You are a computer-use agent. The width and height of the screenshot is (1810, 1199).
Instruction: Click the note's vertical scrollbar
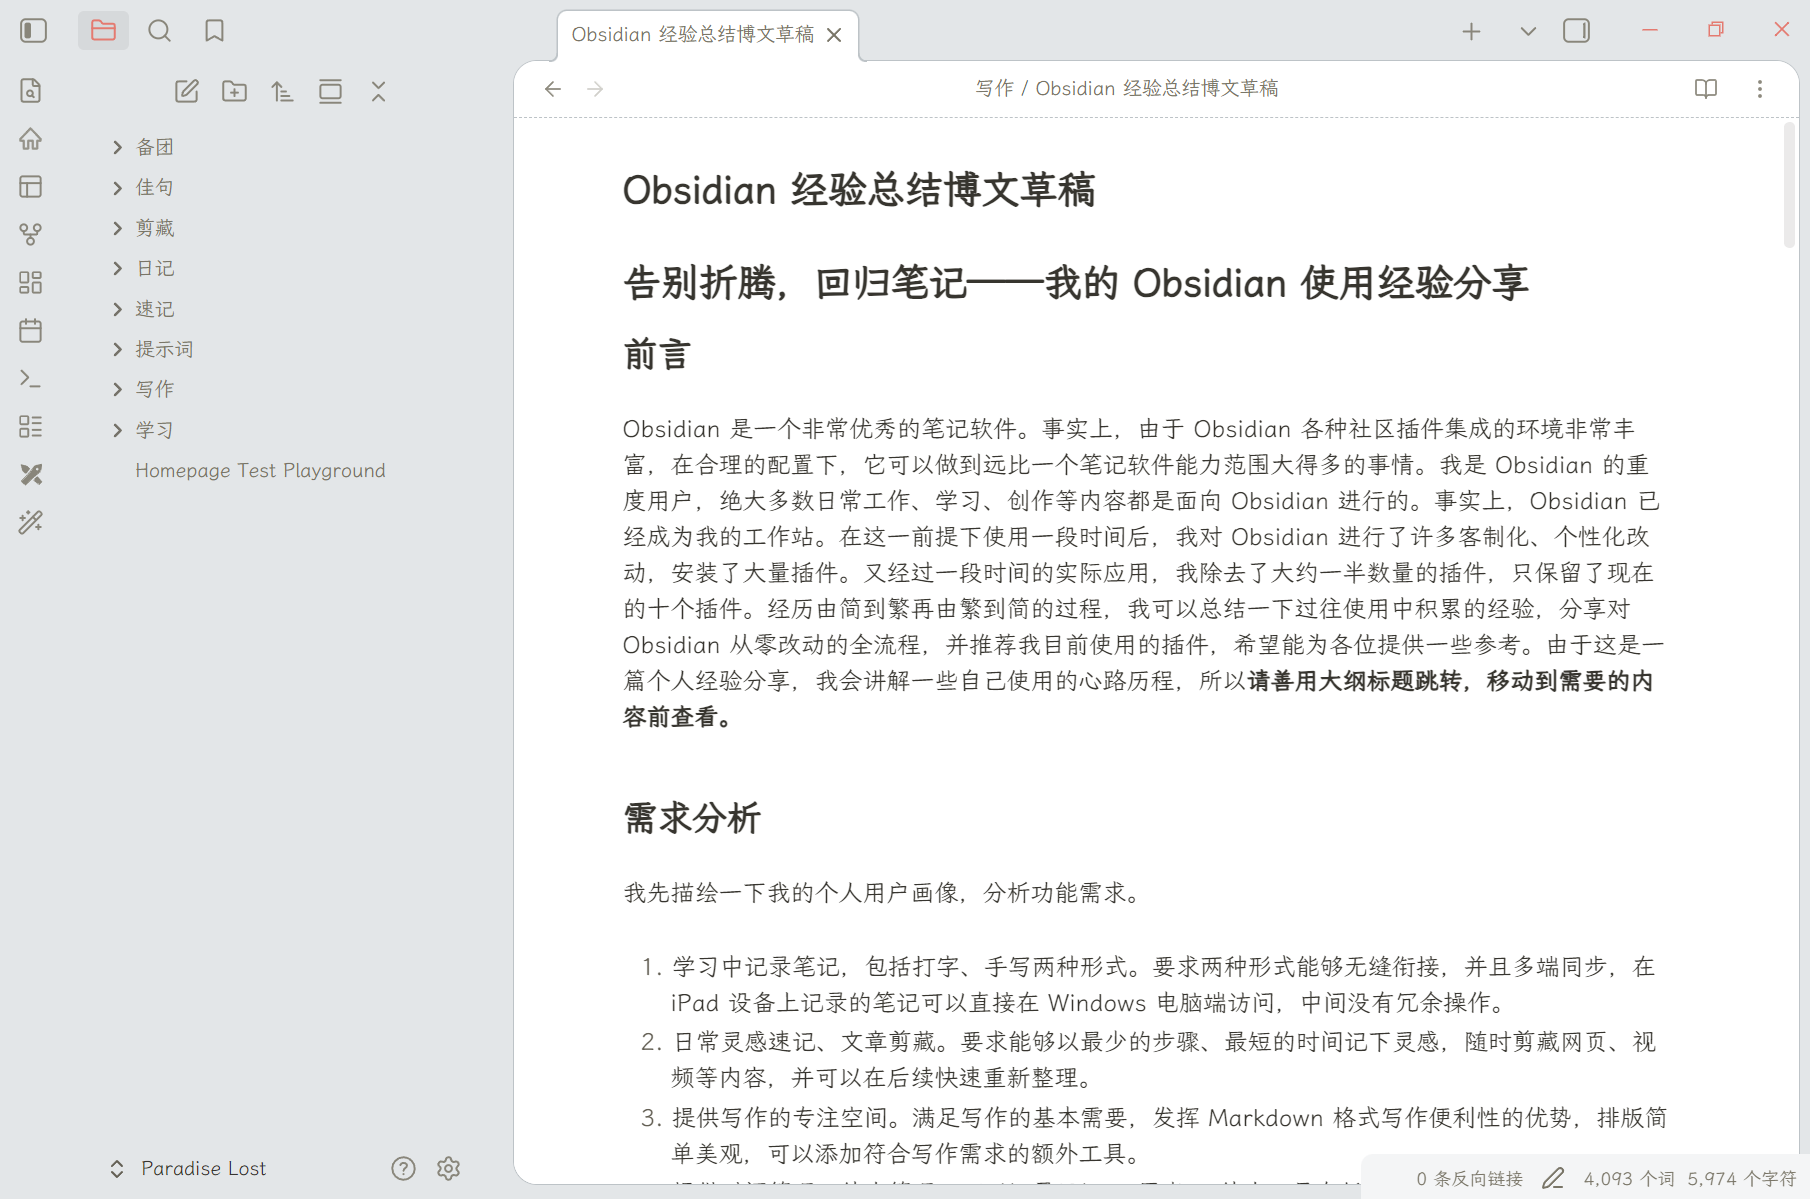coord(1789,185)
